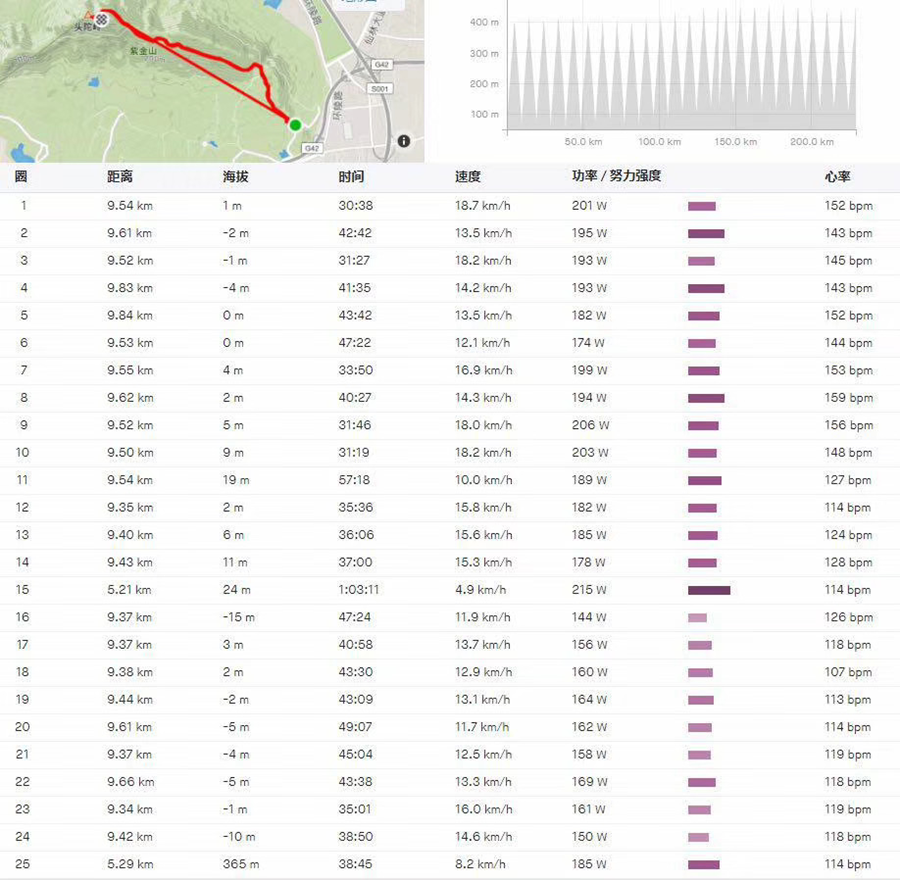Select lap 1 row in table

point(450,206)
